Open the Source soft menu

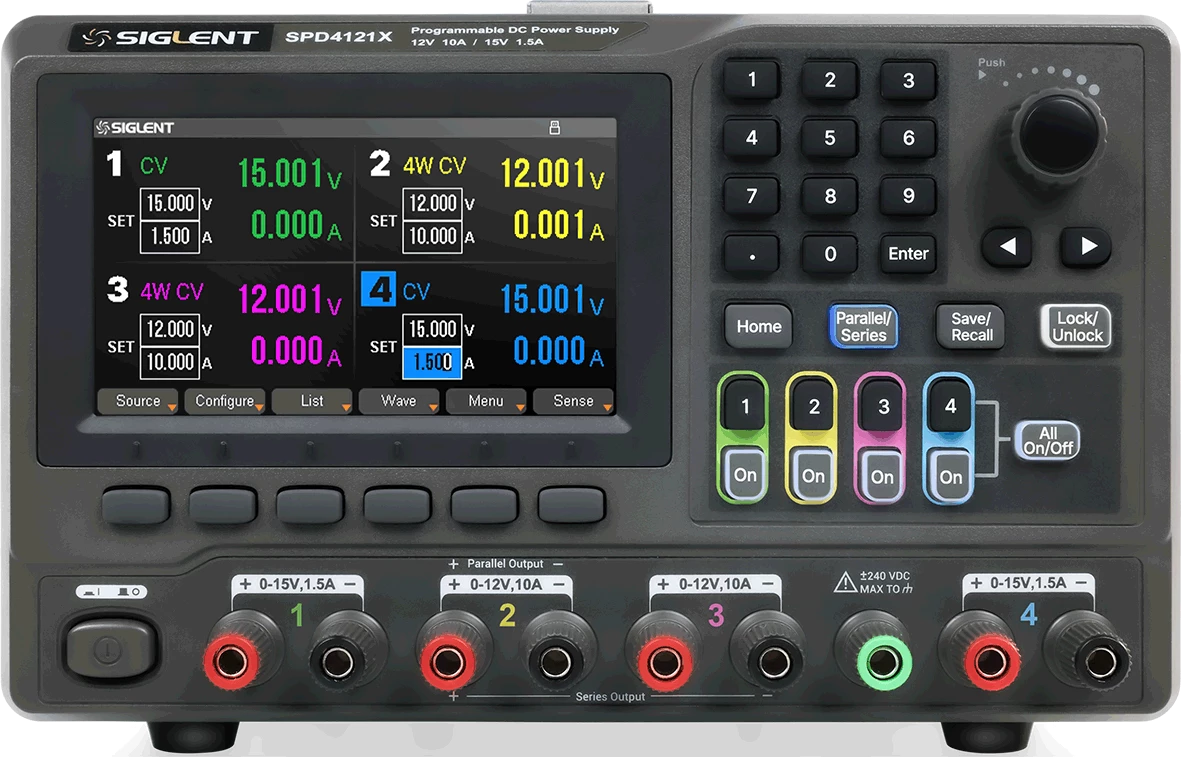(138, 401)
